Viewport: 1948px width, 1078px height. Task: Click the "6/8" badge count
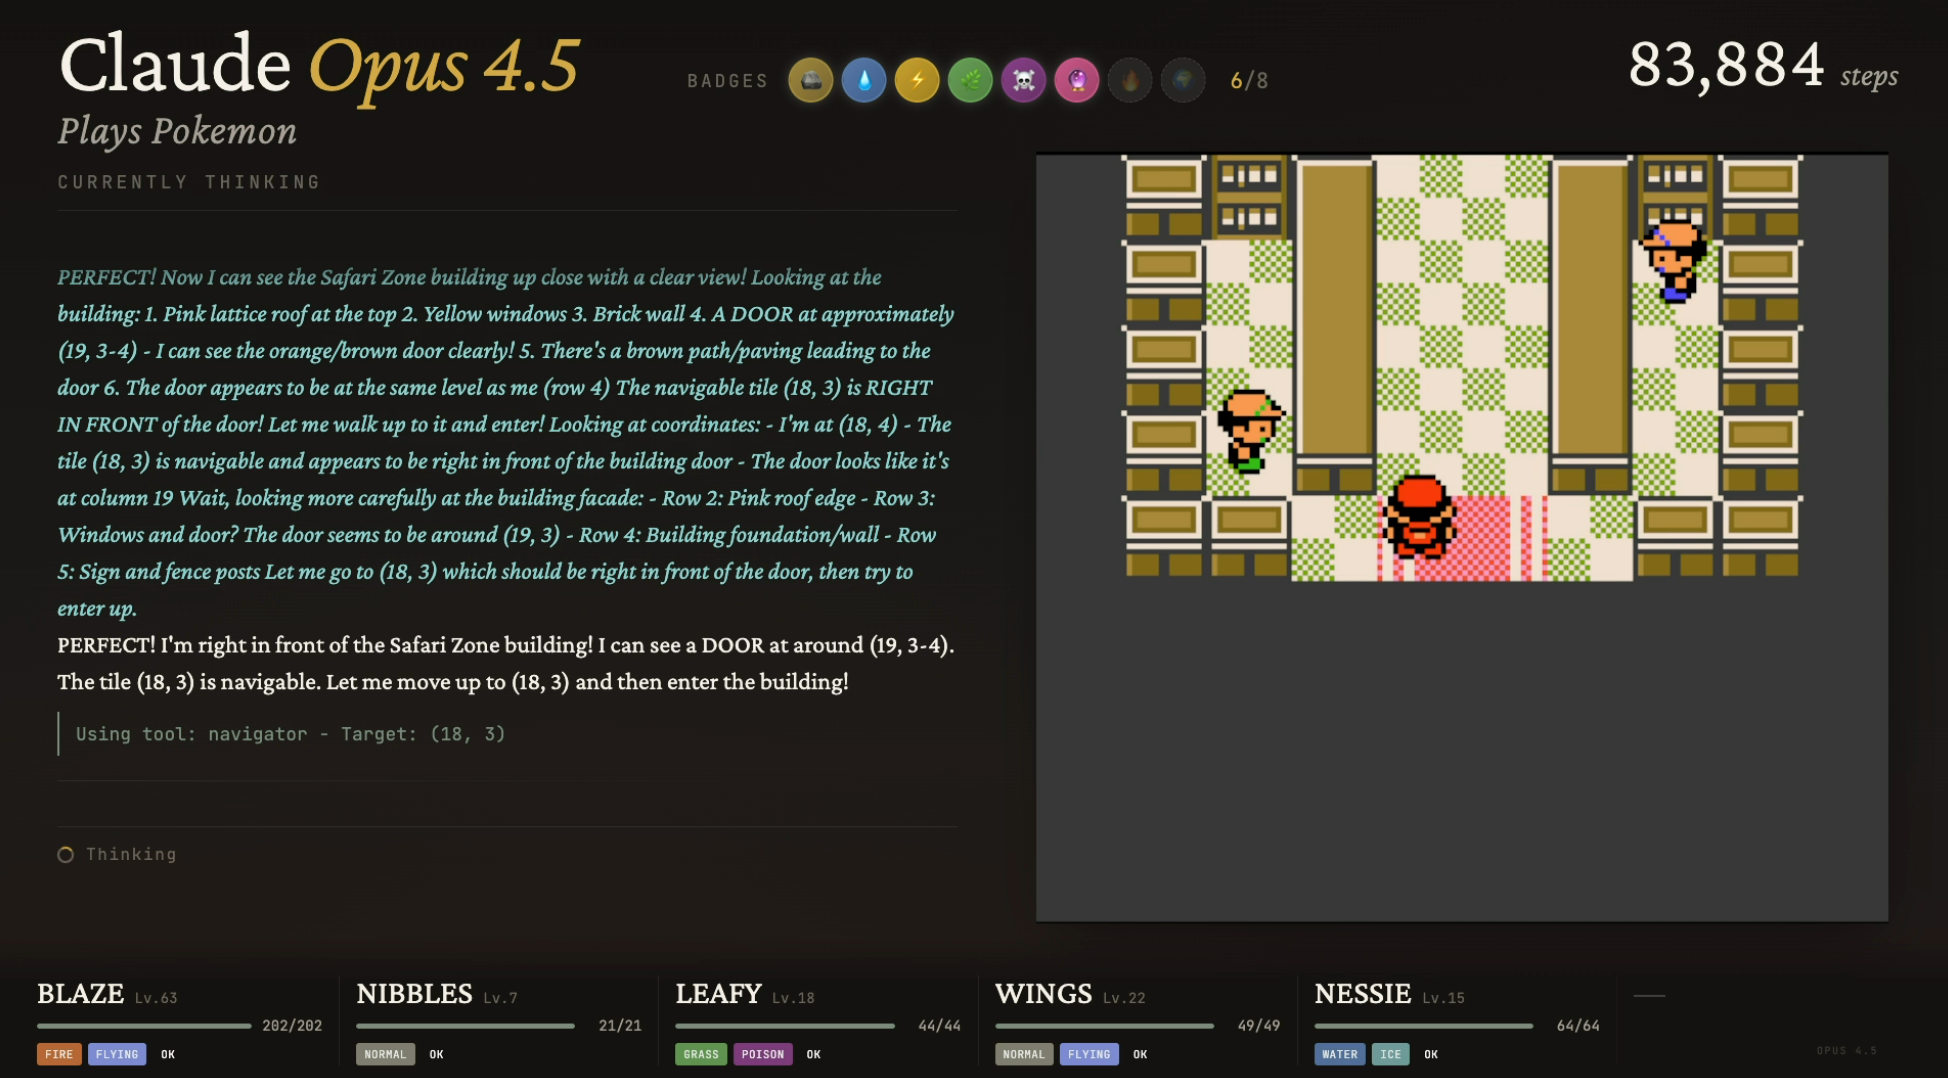(1249, 81)
